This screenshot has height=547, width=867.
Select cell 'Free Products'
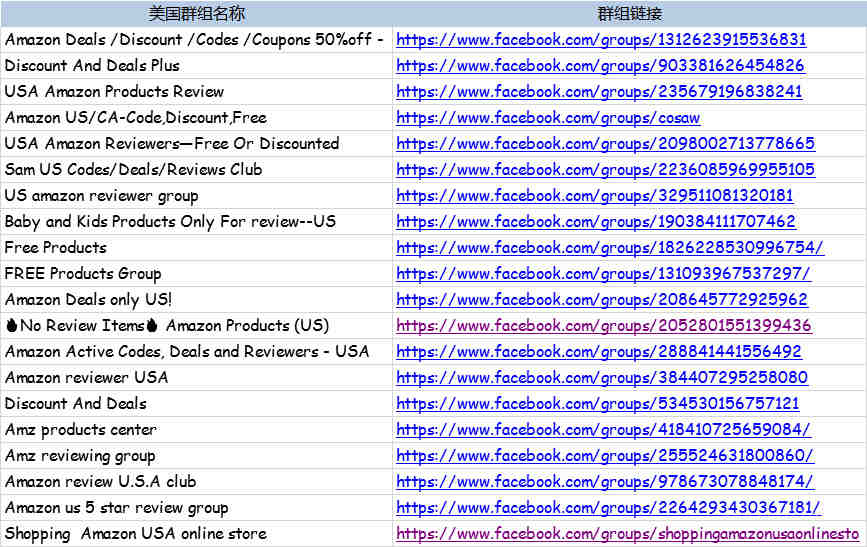tap(196, 248)
